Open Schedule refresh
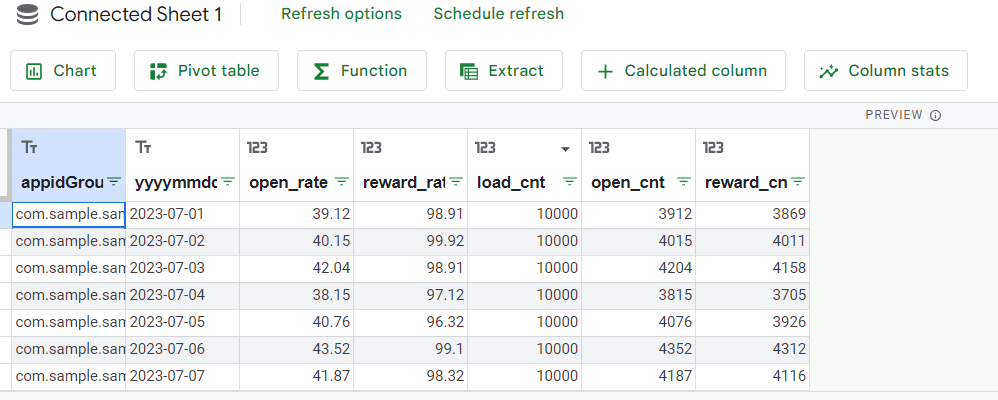This screenshot has height=400, width=998. (x=498, y=14)
